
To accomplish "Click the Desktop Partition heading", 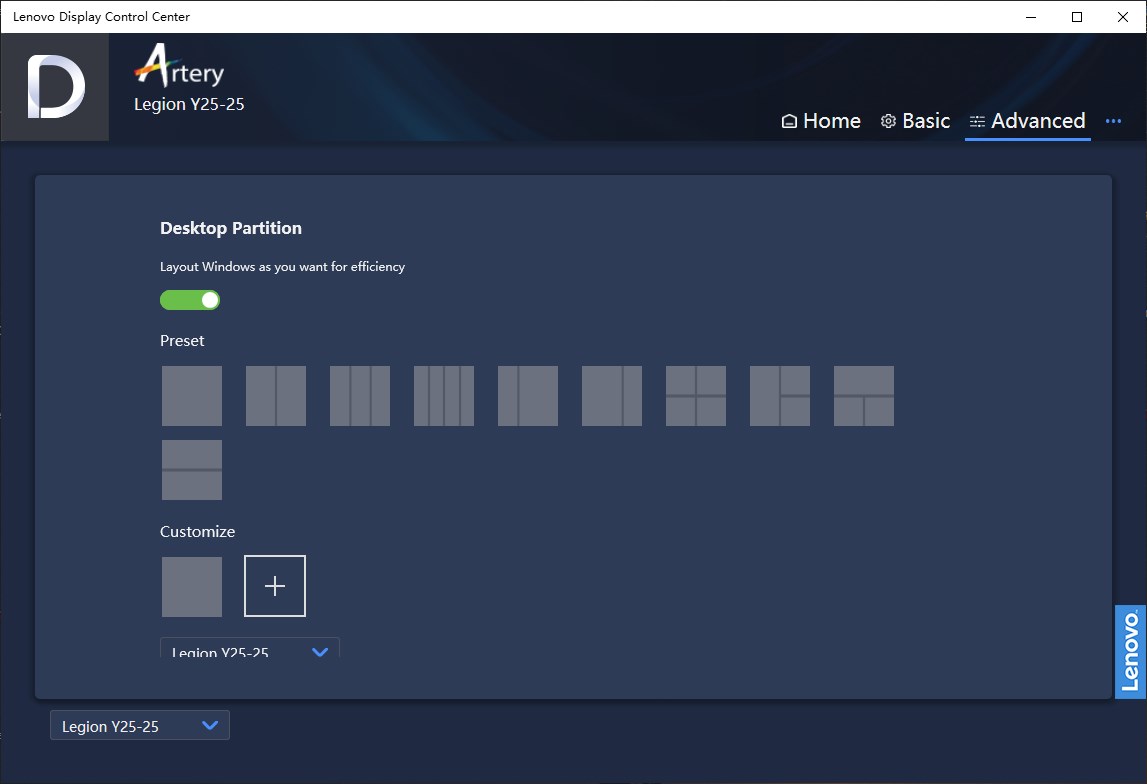I will coord(231,228).
